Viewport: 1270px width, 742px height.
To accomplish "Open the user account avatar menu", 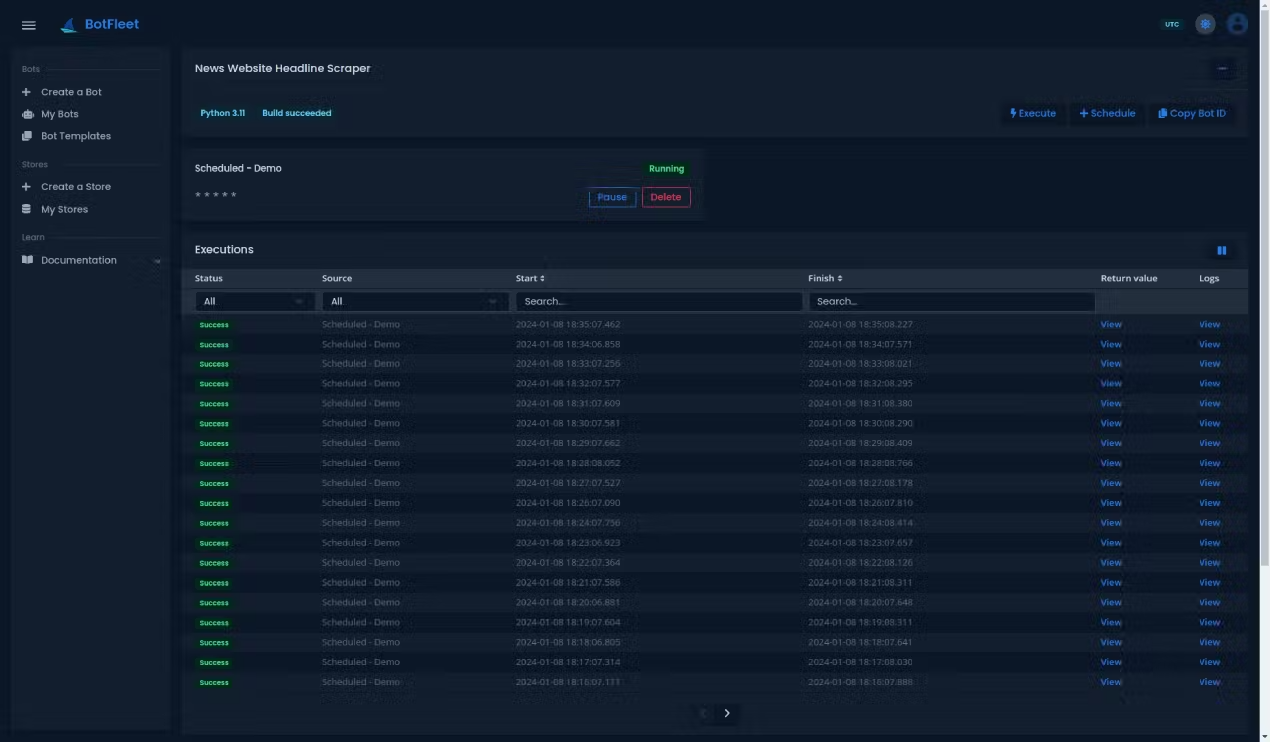I will point(1237,24).
